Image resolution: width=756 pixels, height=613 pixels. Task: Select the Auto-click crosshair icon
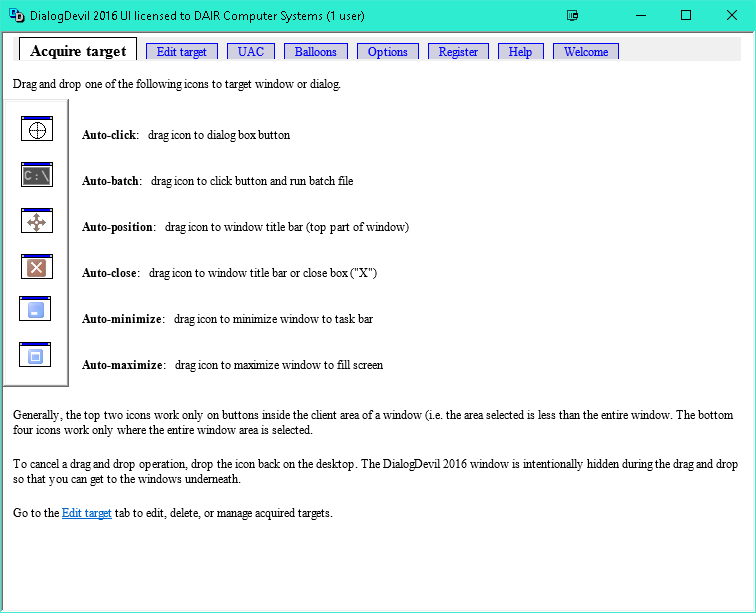36,129
